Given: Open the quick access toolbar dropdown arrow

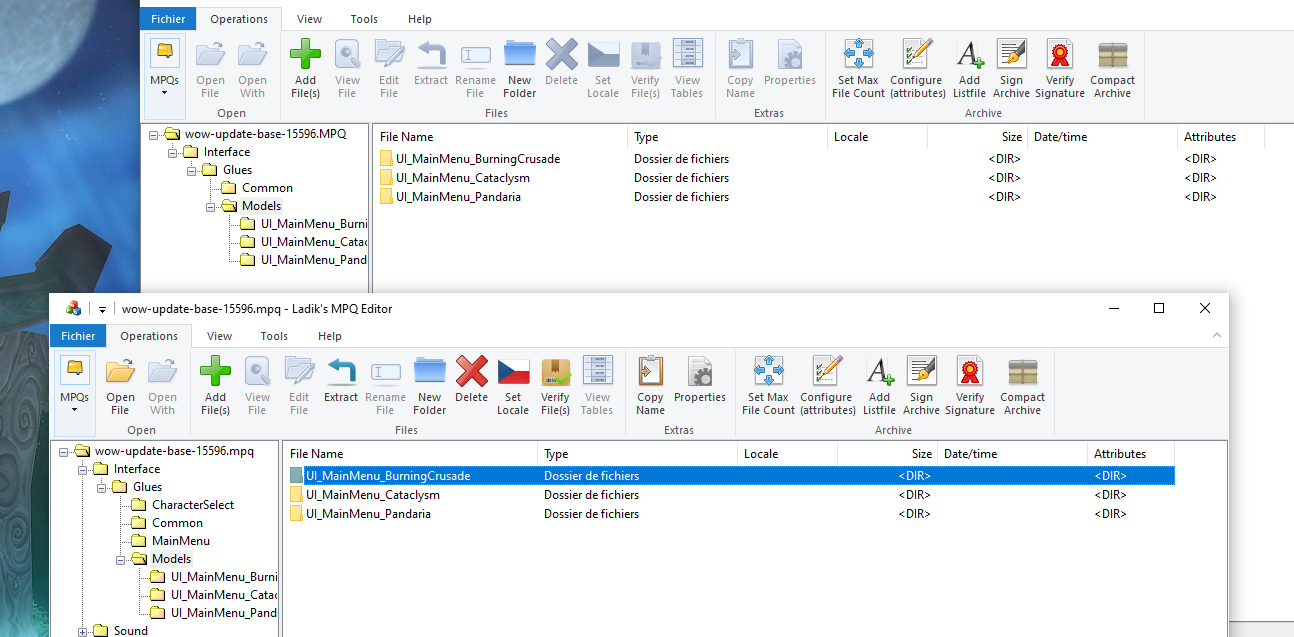Looking at the screenshot, I should [x=102, y=309].
